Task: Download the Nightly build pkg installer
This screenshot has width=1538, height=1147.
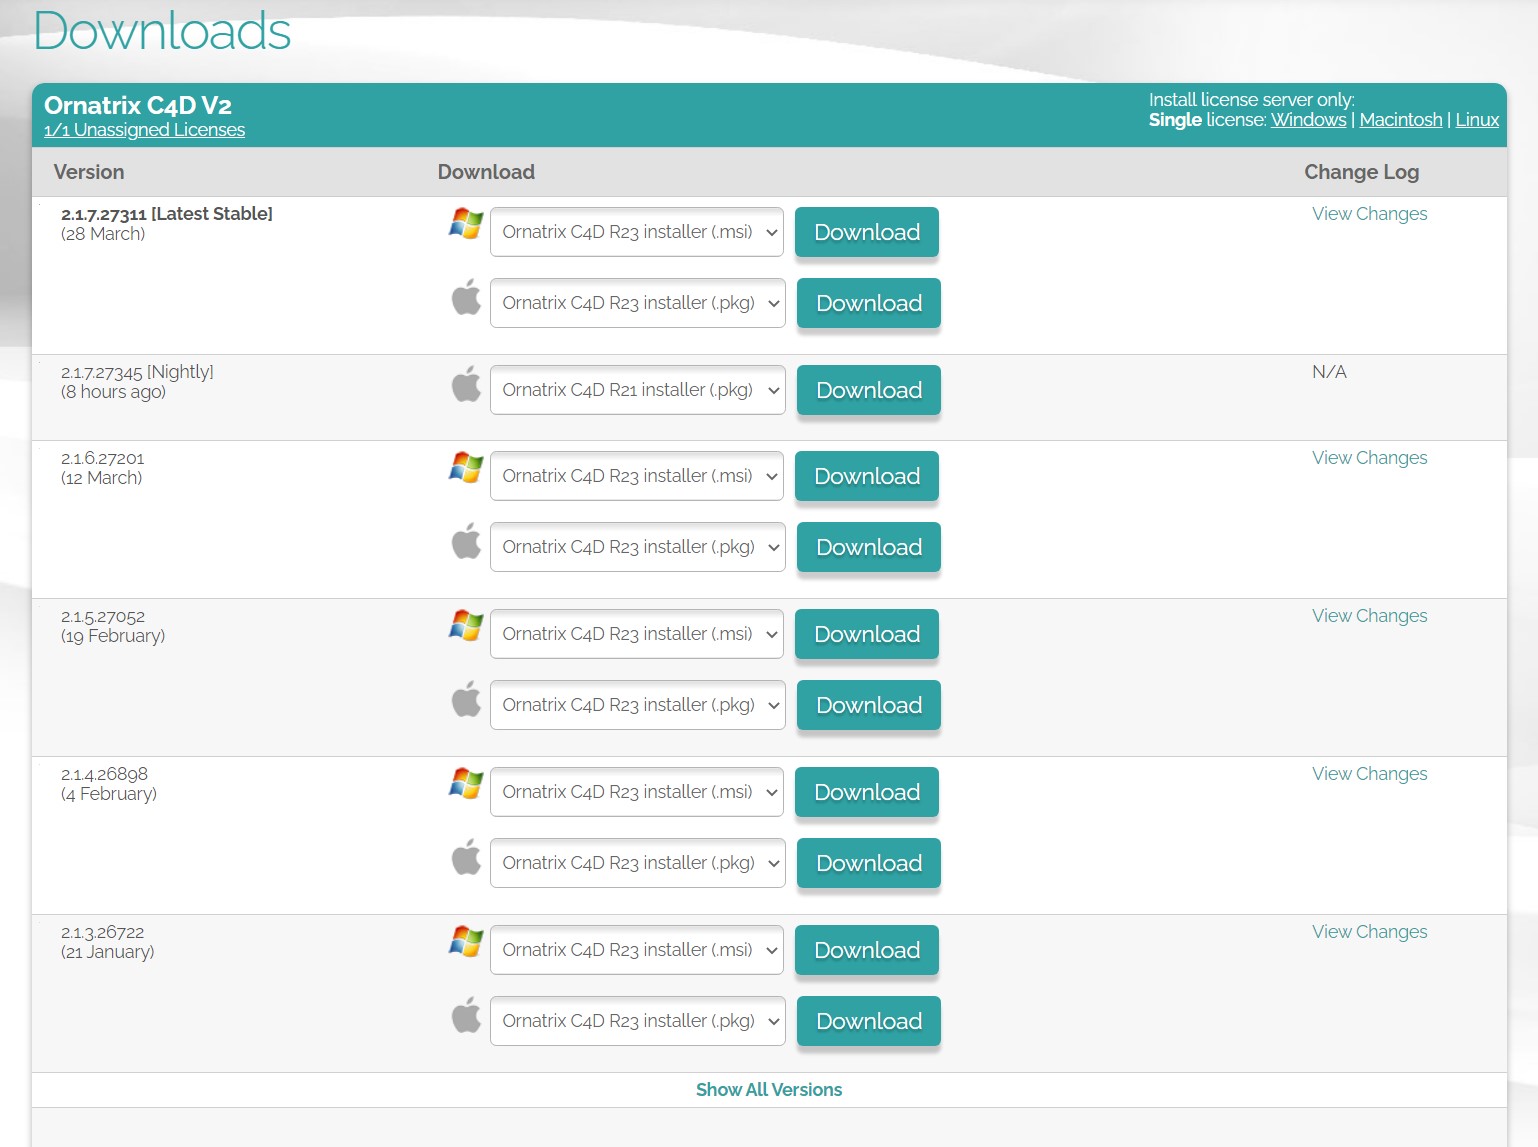Action: [868, 390]
